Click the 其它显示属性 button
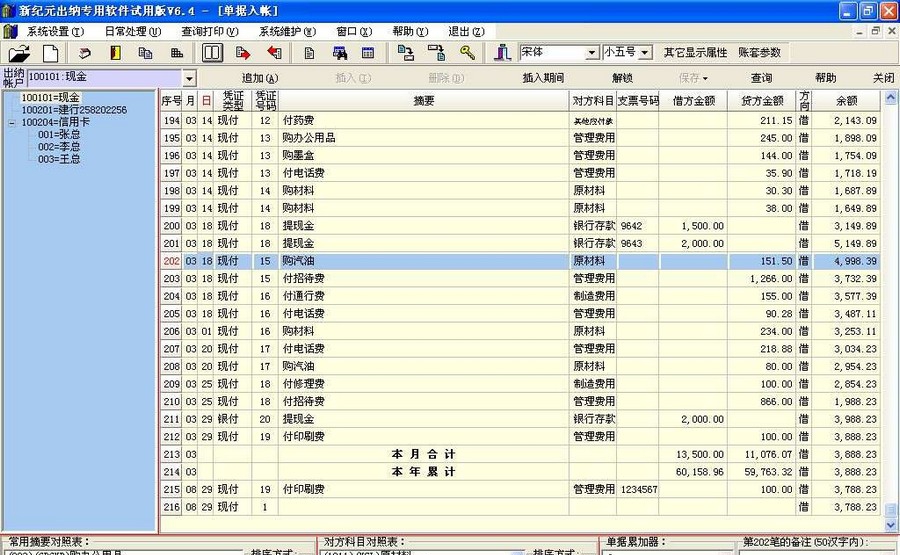900x555 pixels. (695, 53)
